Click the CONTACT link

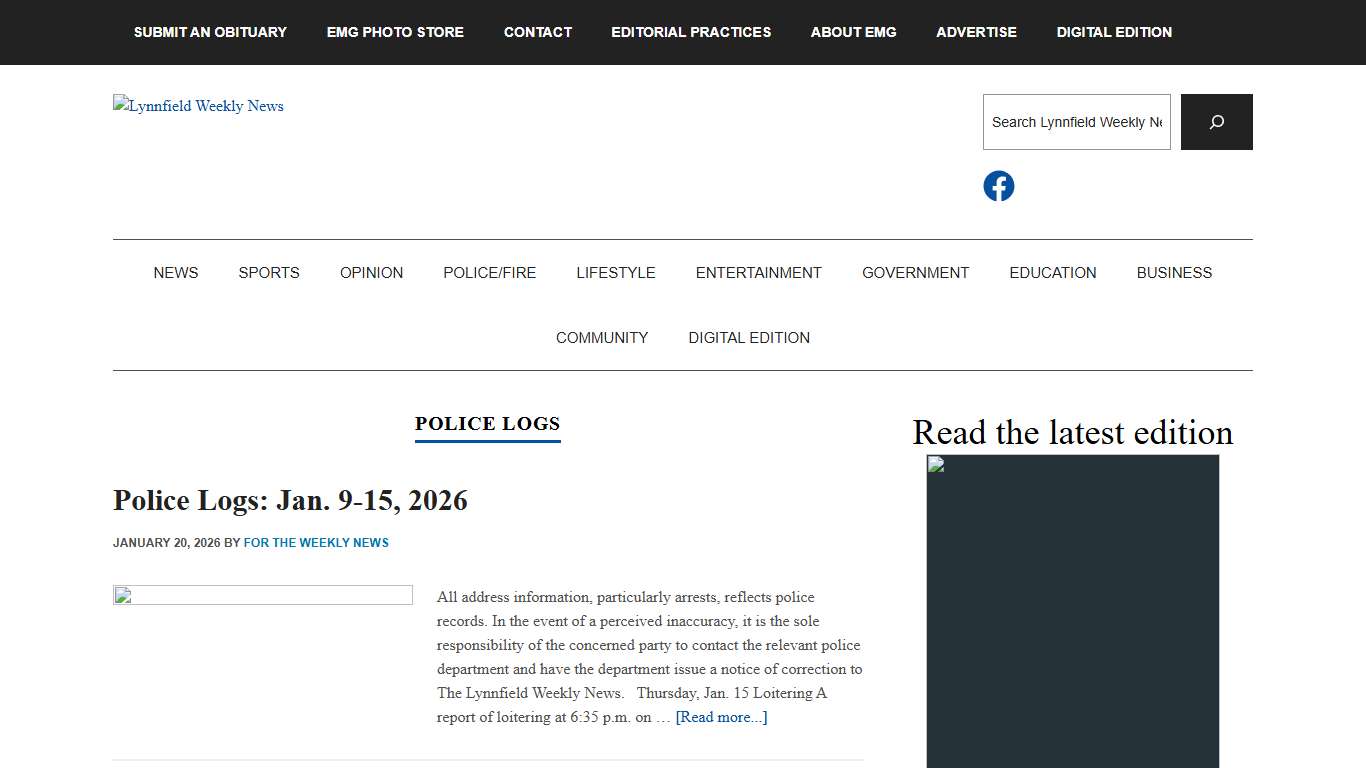pos(537,32)
